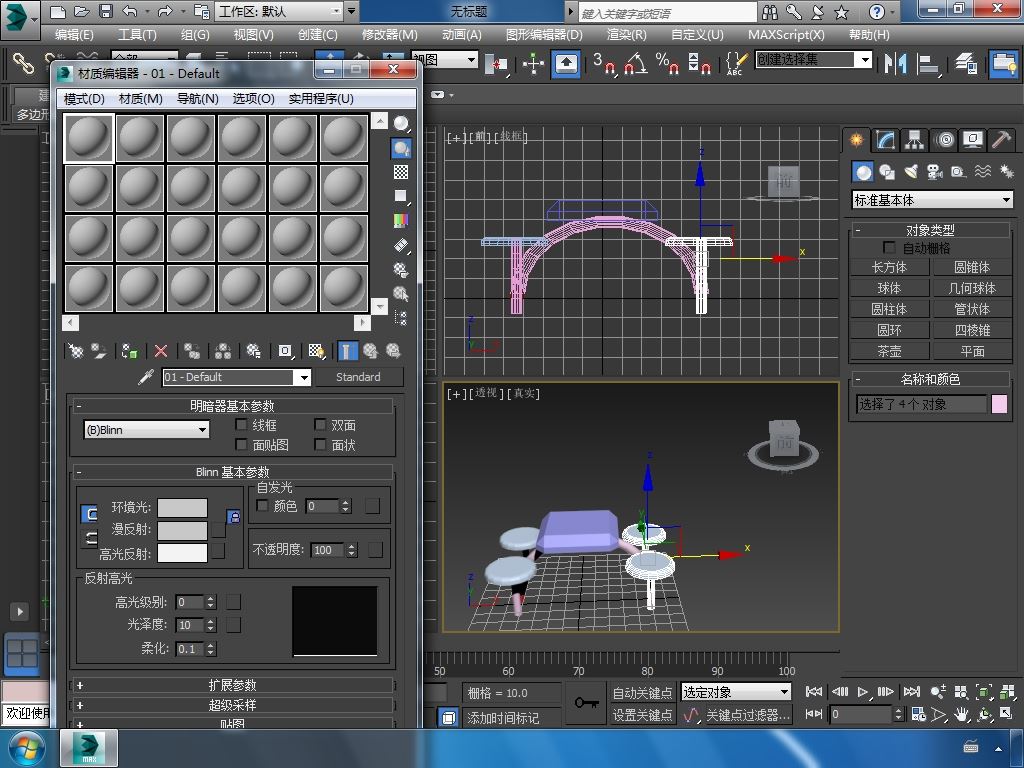
Task: Expand the 超级采样 rollout
Action: [232, 705]
